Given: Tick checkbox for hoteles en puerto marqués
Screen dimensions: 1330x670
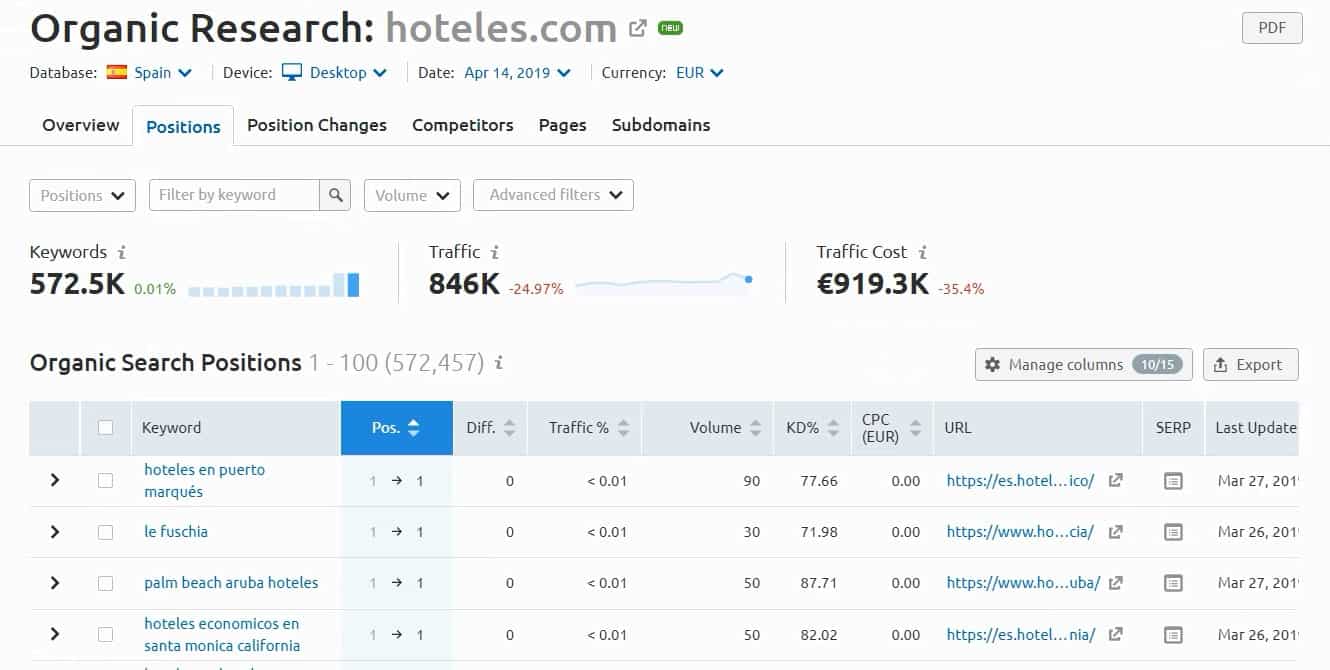Looking at the screenshot, I should pyautogui.click(x=105, y=481).
